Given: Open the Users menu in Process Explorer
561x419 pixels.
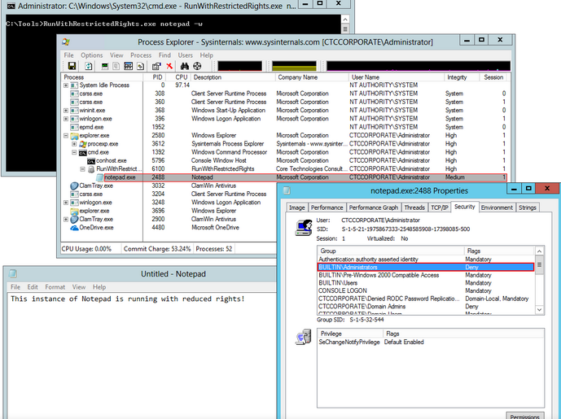Looking at the screenshot, I should 185,55.
